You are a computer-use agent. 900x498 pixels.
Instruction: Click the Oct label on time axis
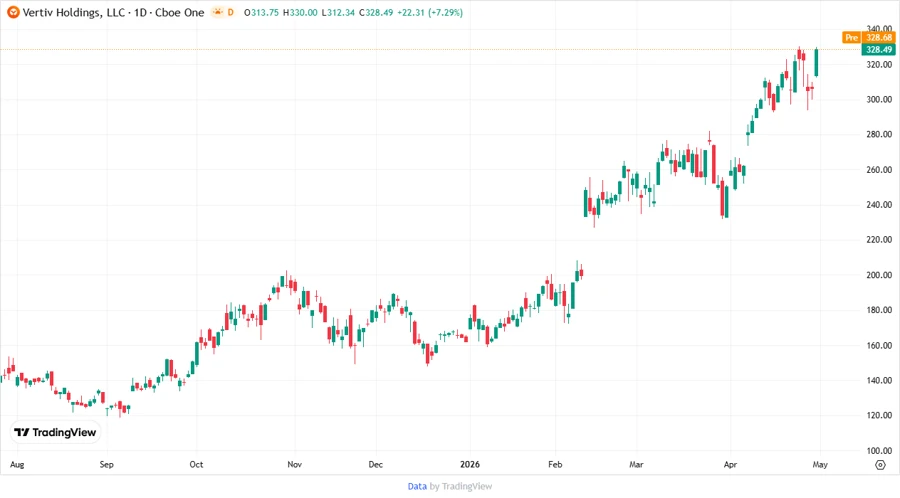coord(196,464)
